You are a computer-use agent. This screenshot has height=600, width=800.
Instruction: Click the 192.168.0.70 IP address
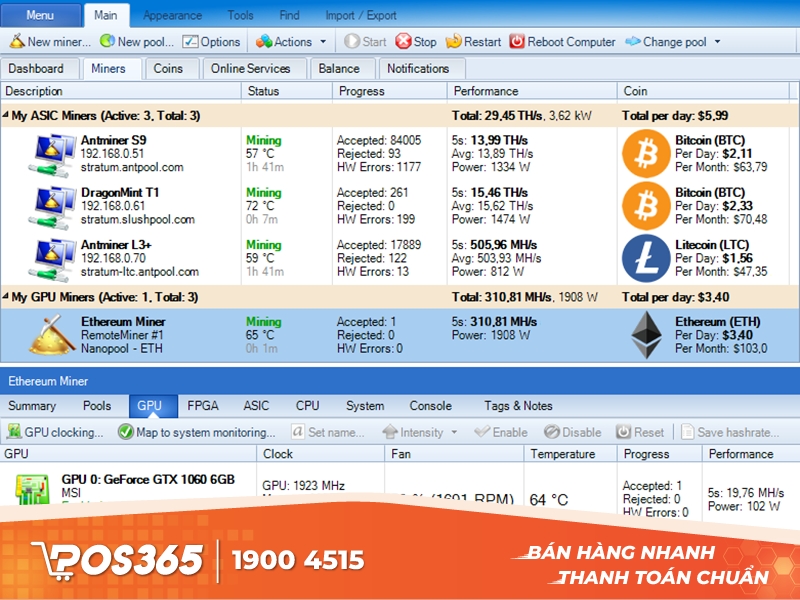click(113, 258)
